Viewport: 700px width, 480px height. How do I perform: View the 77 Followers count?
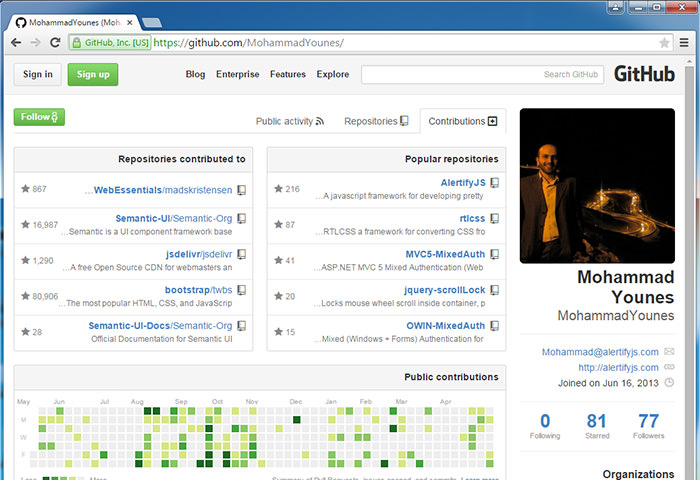coord(649,426)
